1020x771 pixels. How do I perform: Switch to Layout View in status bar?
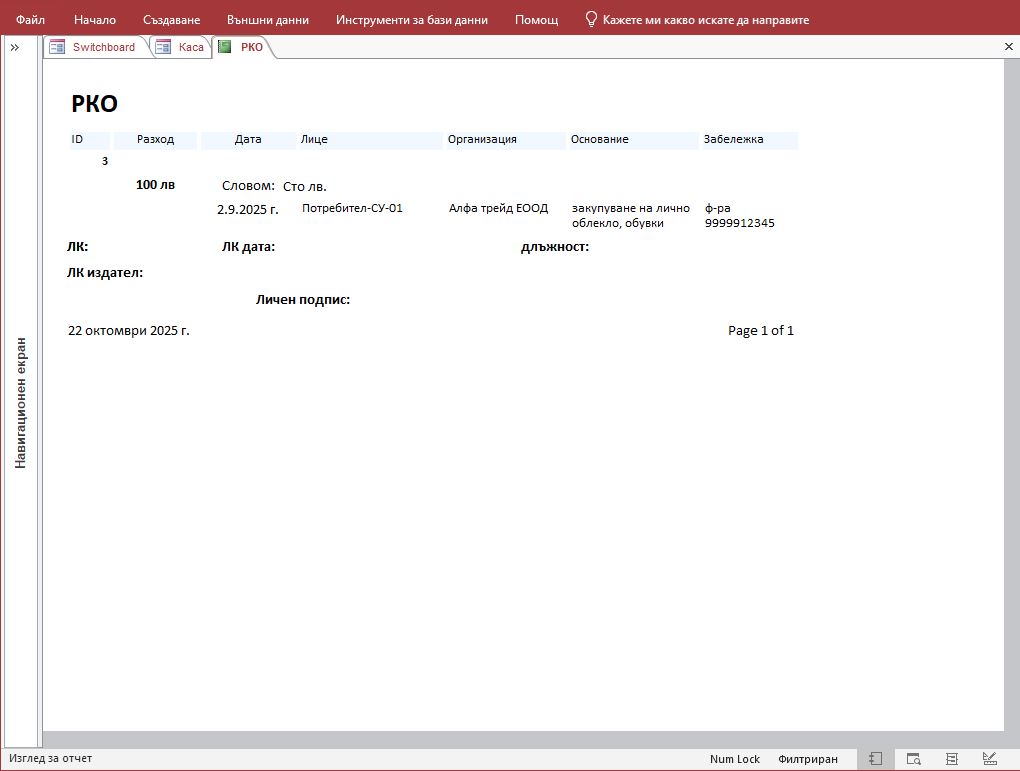pos(952,759)
